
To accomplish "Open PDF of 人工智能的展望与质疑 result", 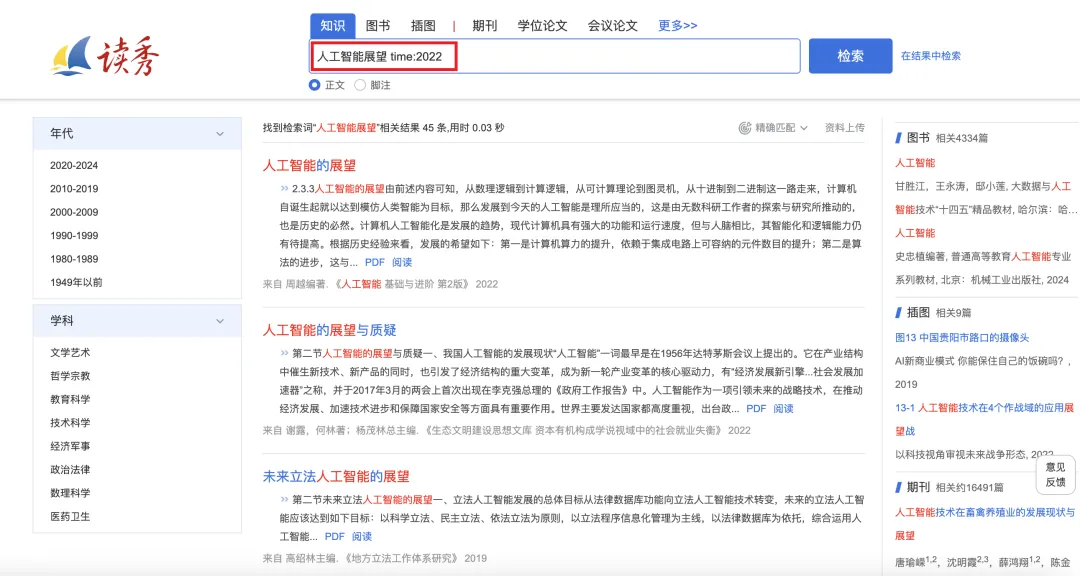I will (756, 409).
